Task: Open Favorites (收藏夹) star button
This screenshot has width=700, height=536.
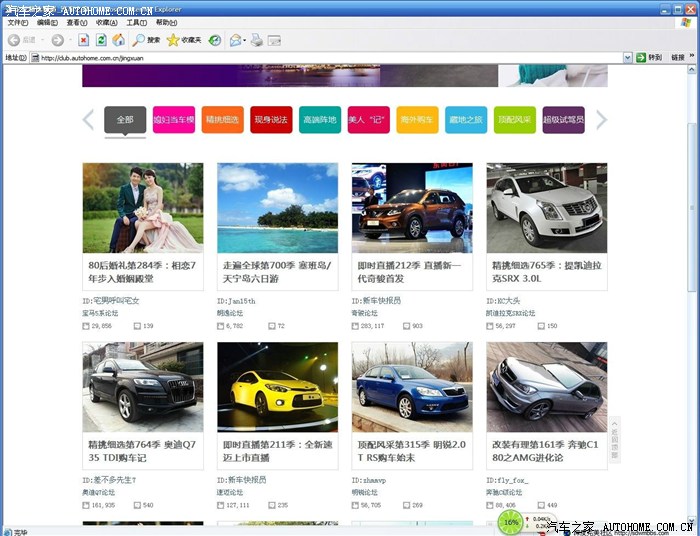Action: point(183,40)
